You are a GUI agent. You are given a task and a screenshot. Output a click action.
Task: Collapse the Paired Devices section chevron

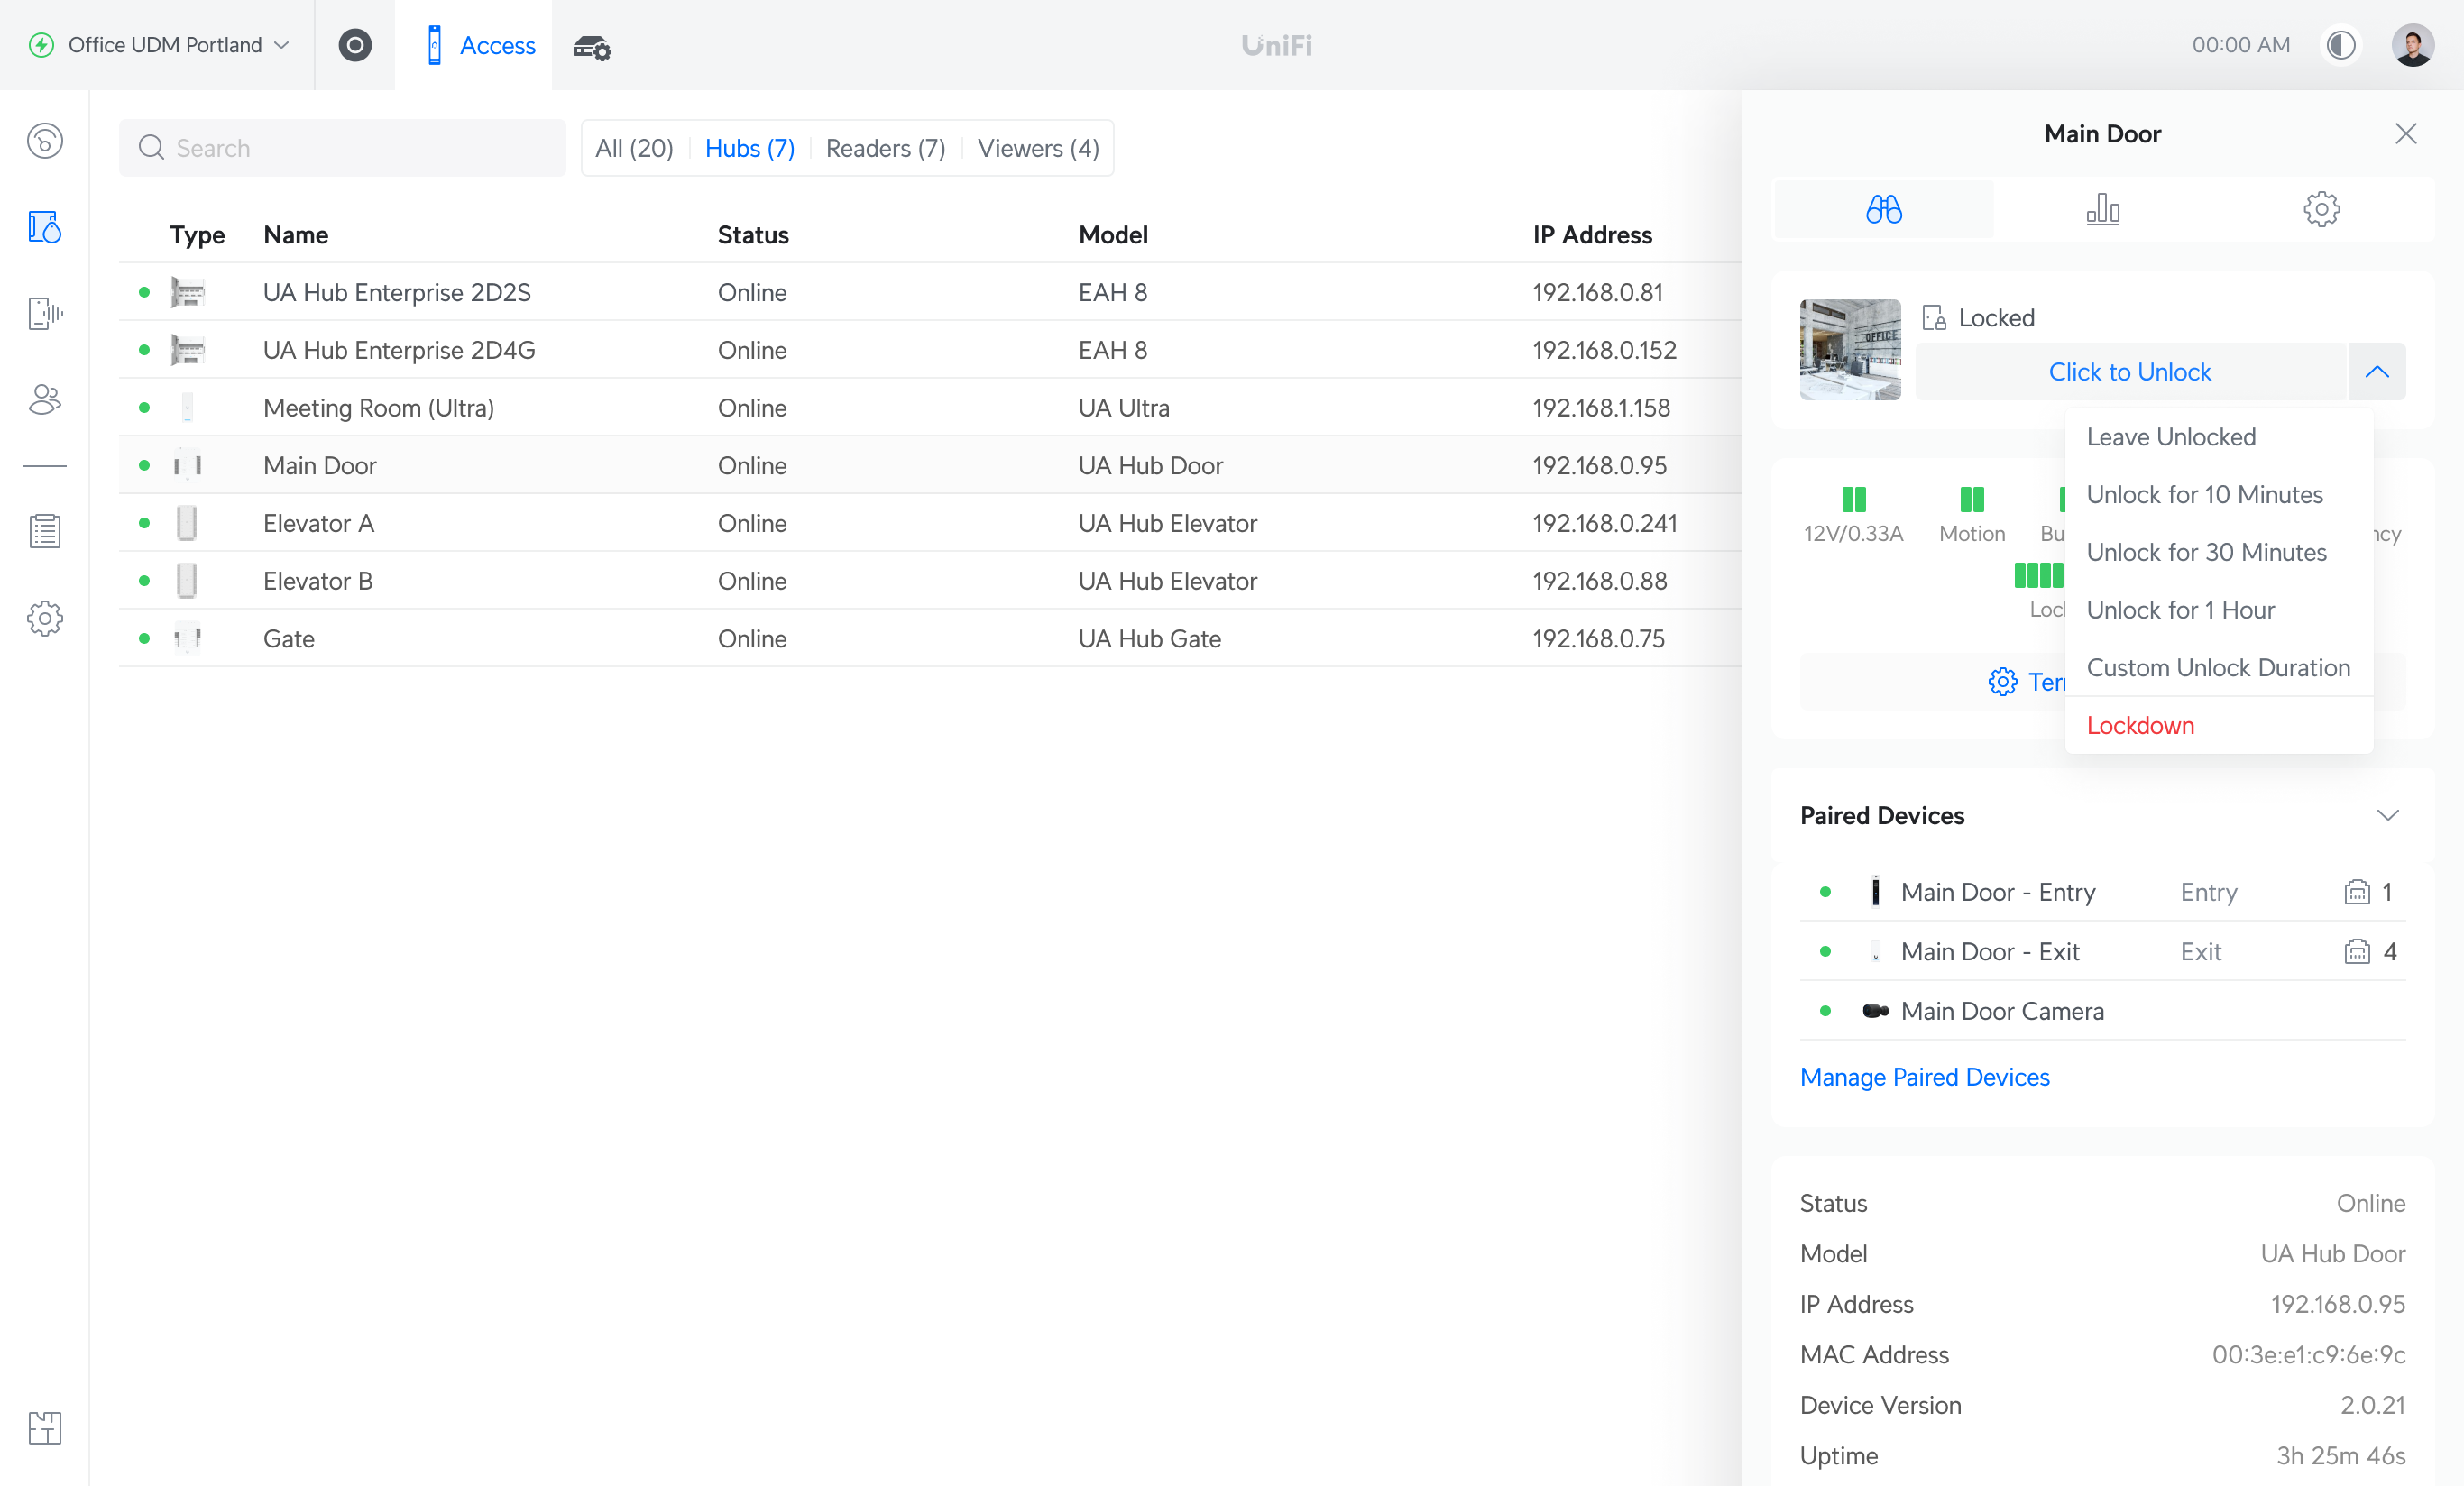[2388, 816]
